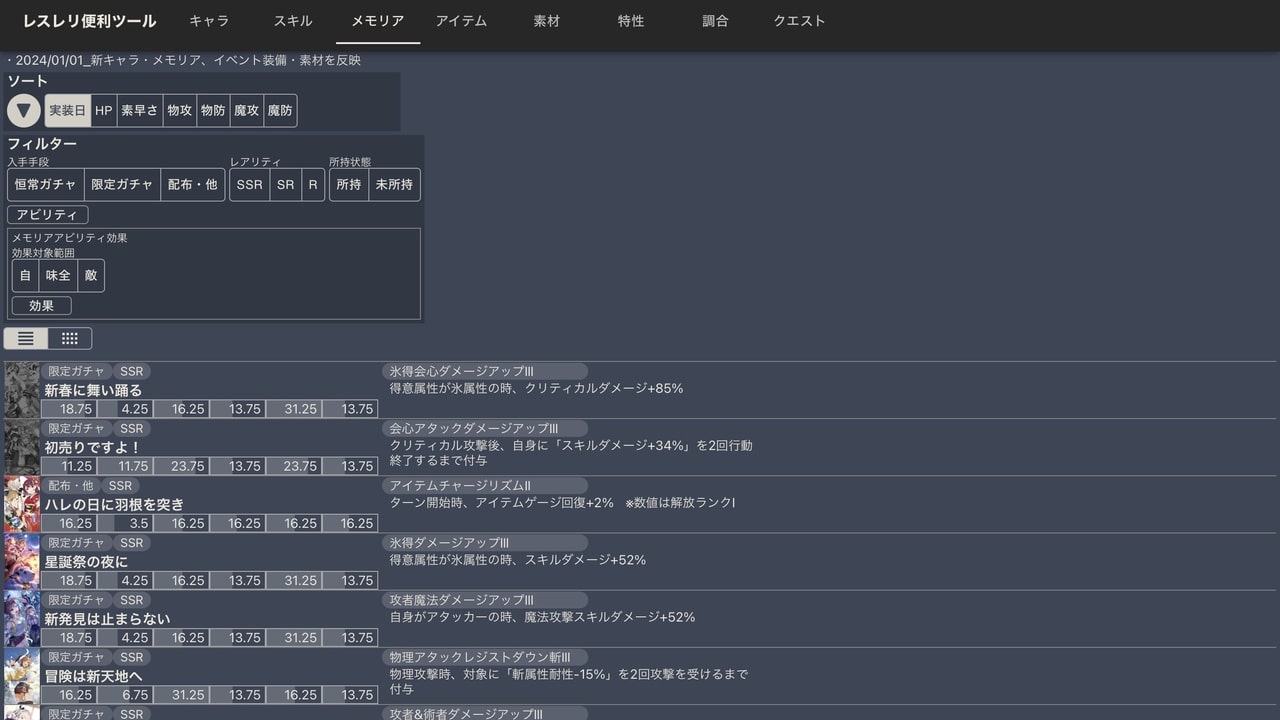Open the ハレの日に羽根を突き memoria thumbnail
Image resolution: width=1280 pixels, height=720 pixels.
(22, 504)
